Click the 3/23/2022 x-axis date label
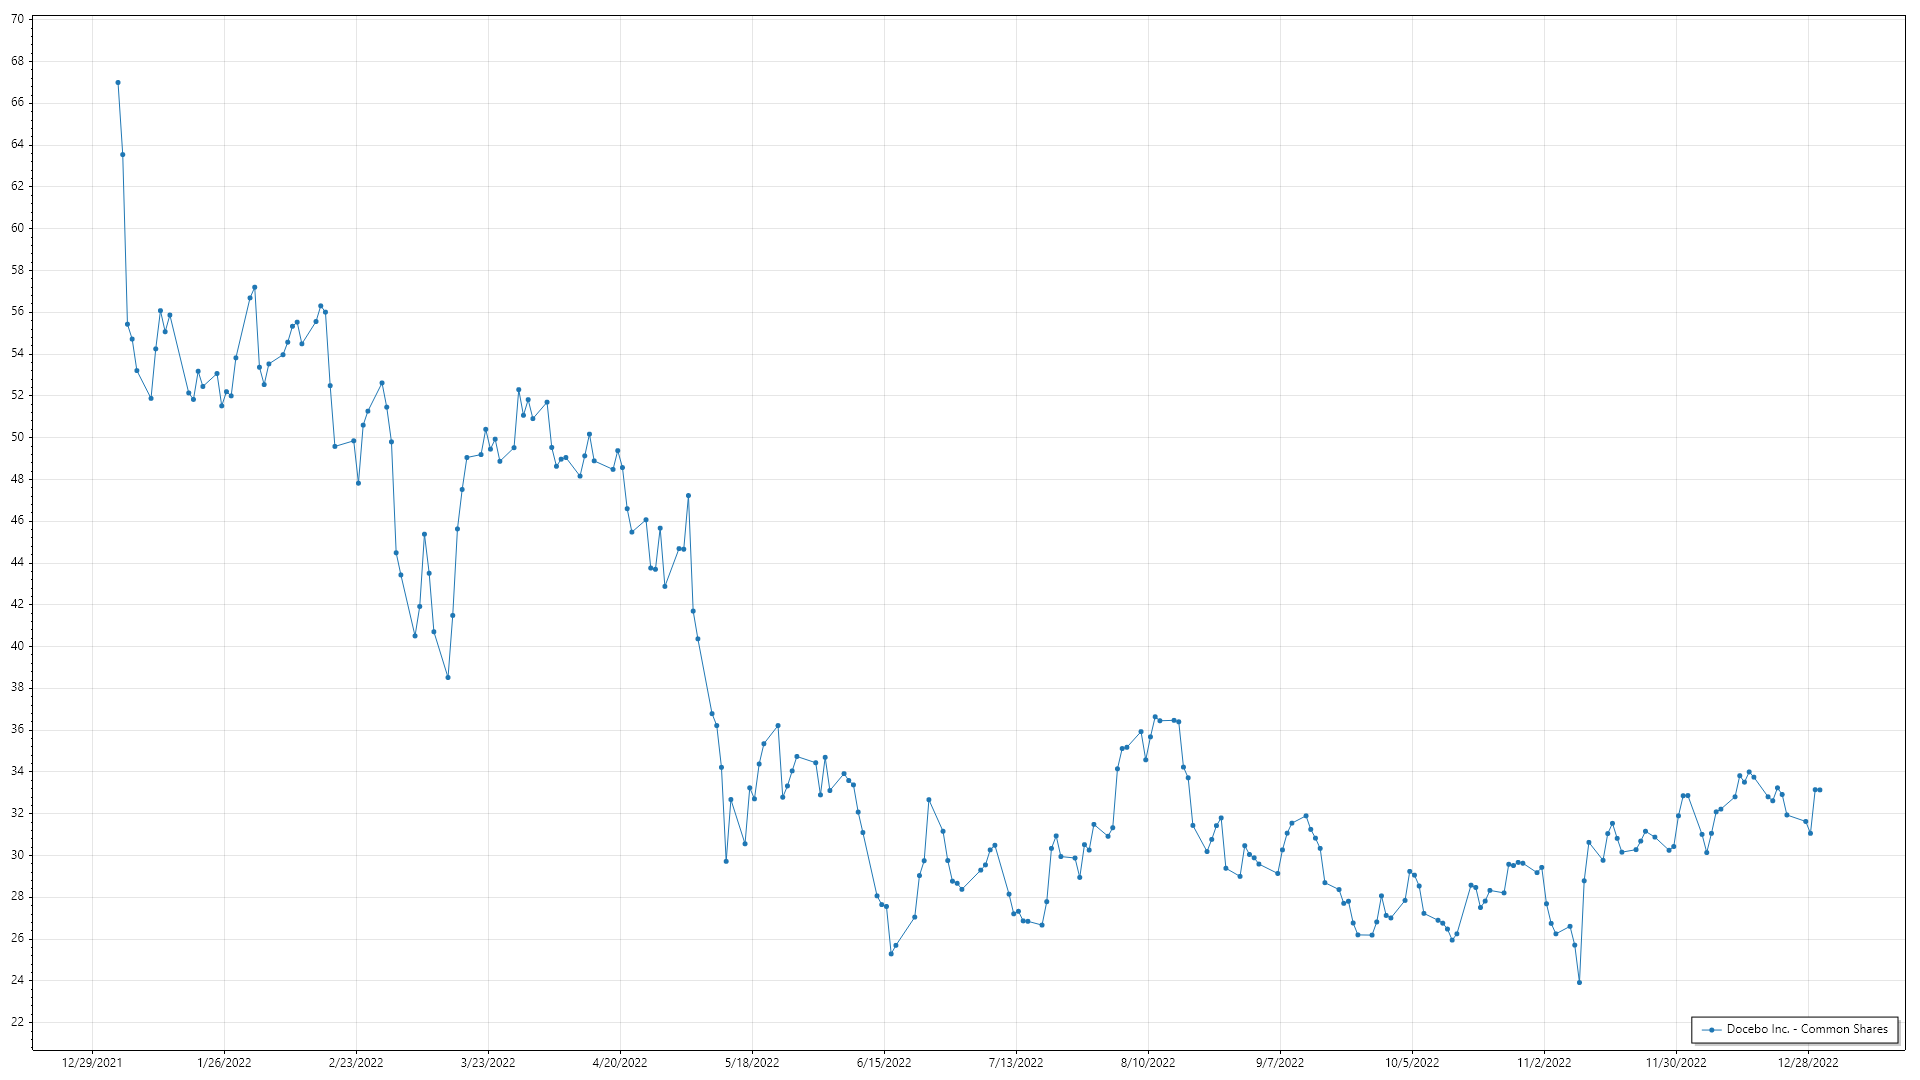The image size is (1920, 1080). pyautogui.click(x=488, y=1063)
